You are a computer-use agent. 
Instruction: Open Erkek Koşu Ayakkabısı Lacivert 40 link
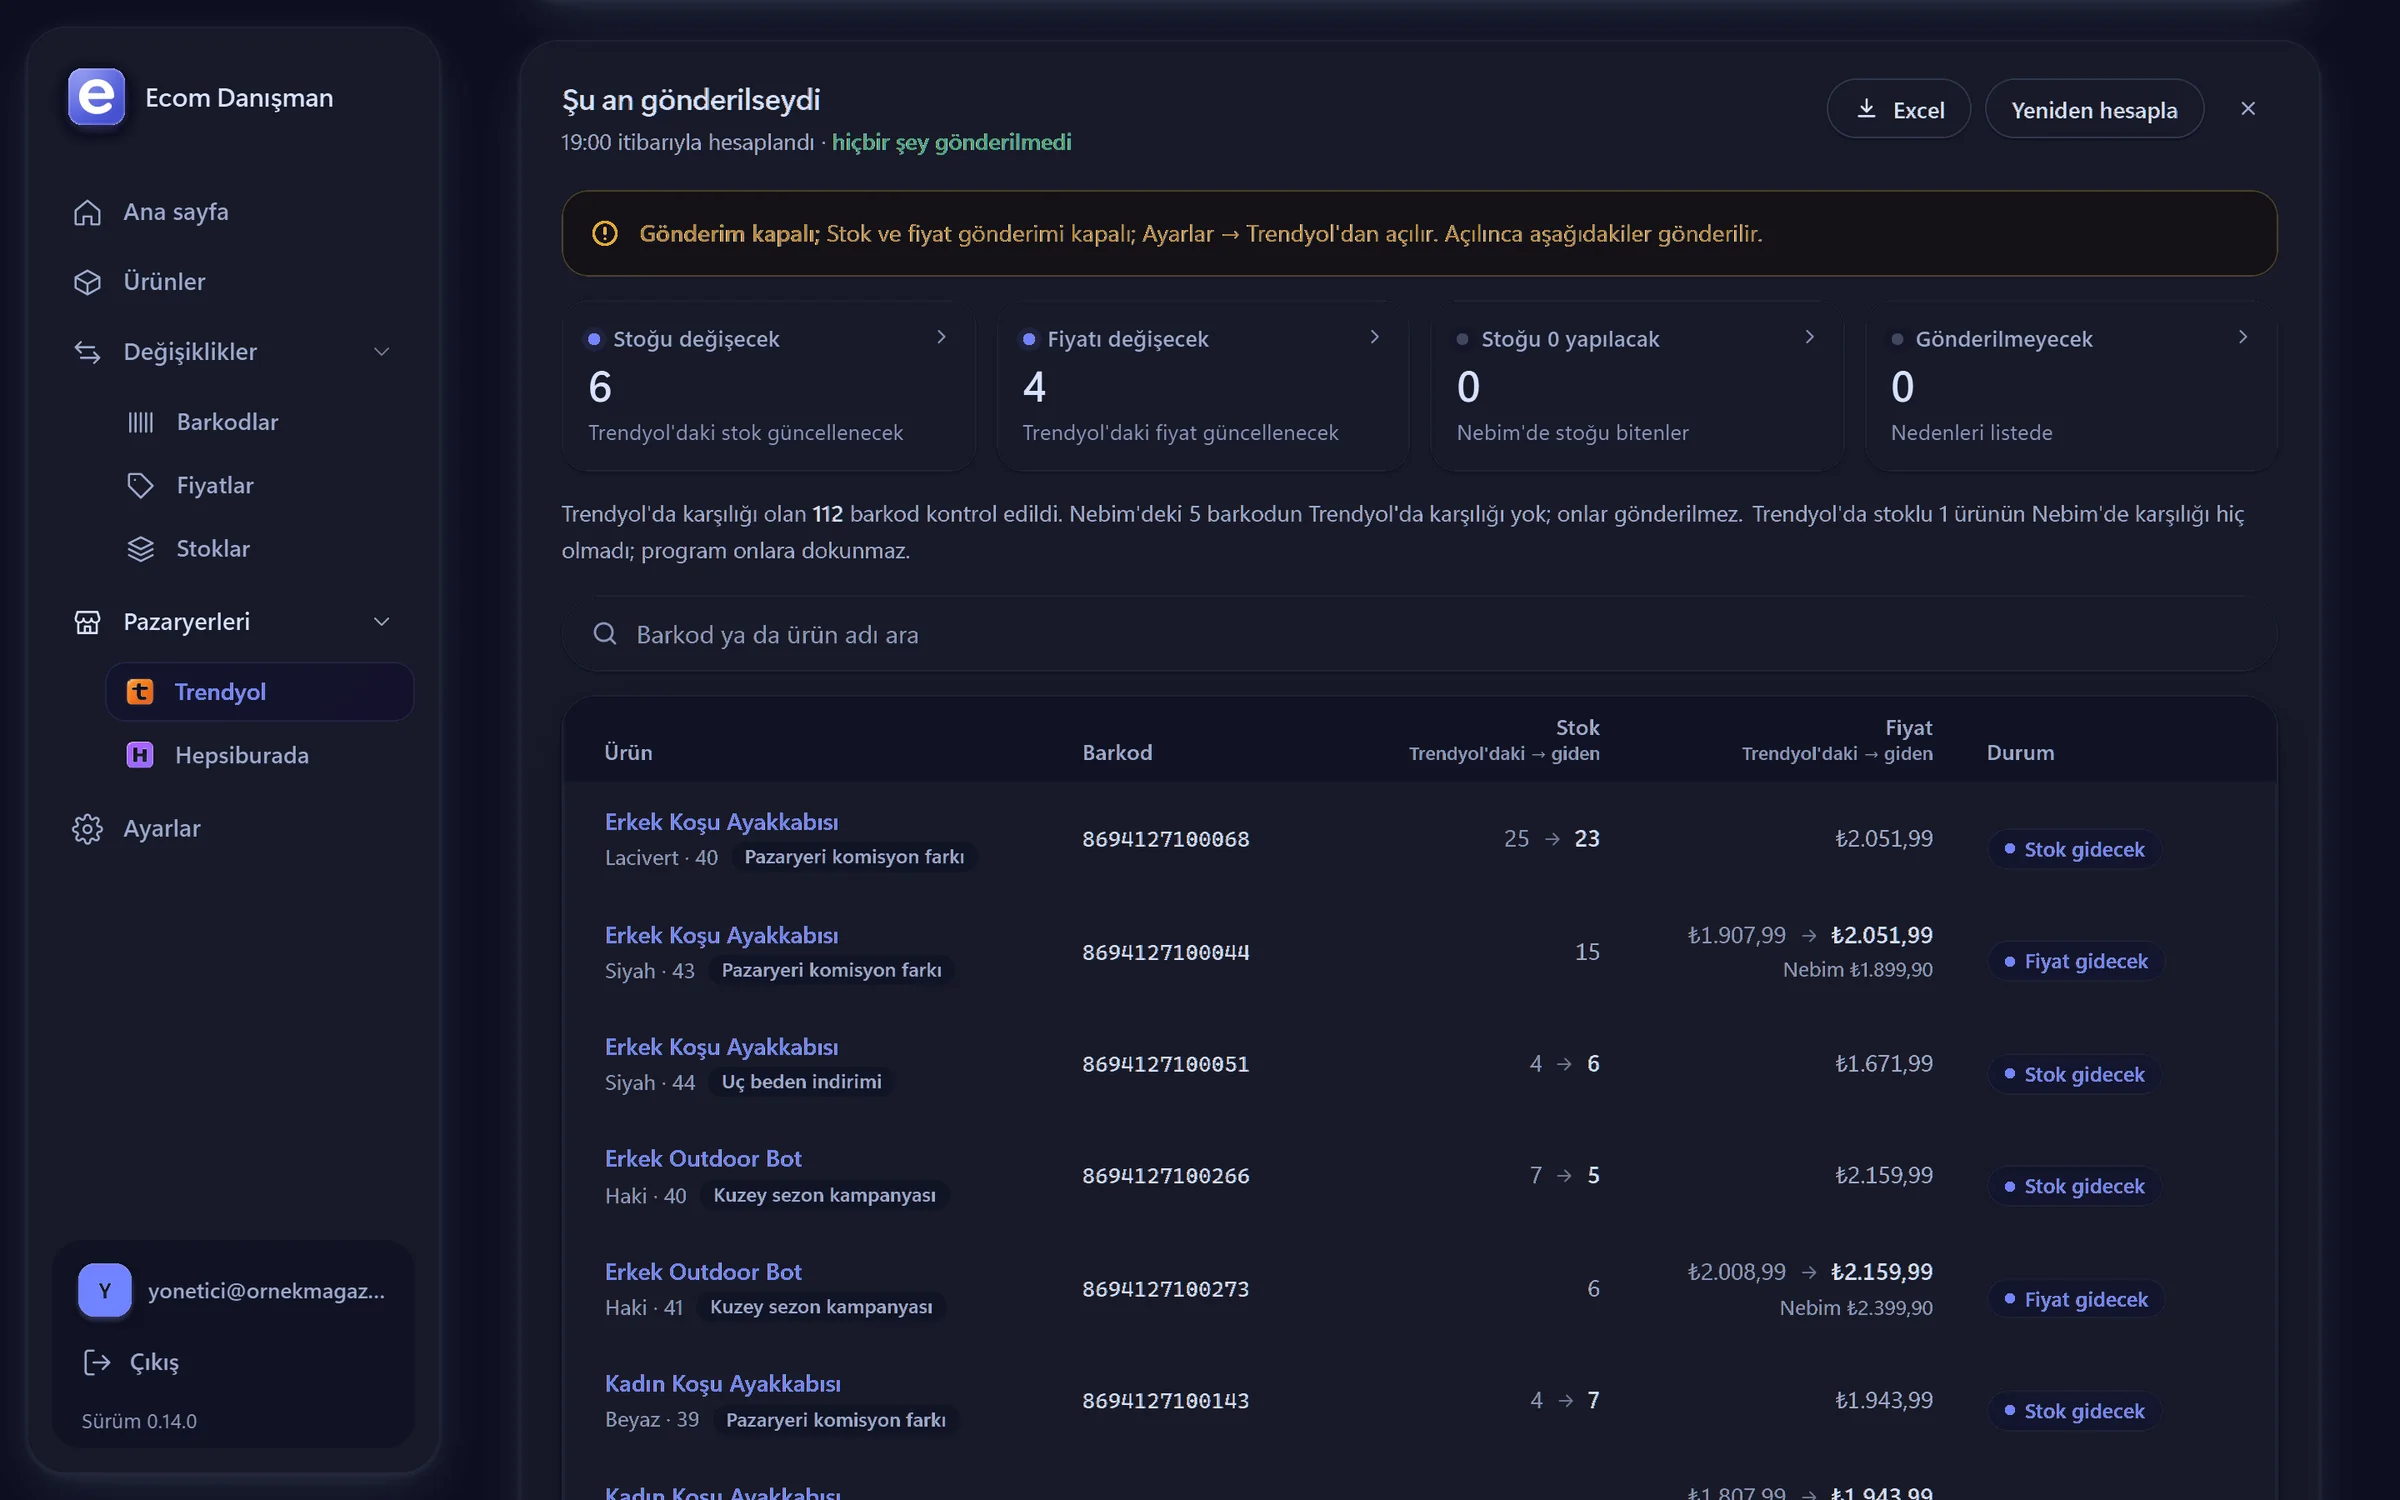[721, 822]
